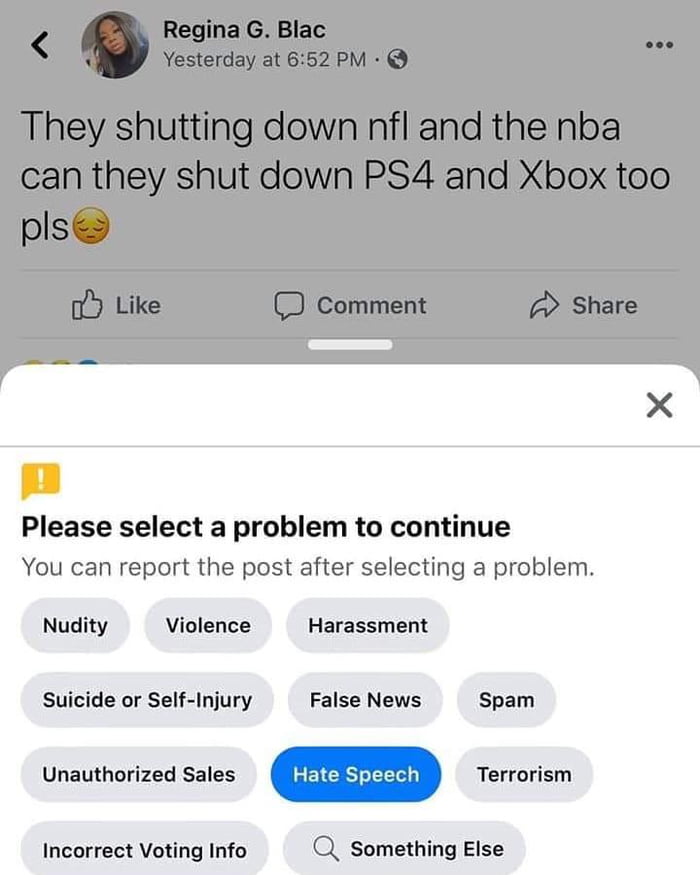Screen dimensions: 700x875
Task: Go back using the arrow icon
Action: click(40, 45)
